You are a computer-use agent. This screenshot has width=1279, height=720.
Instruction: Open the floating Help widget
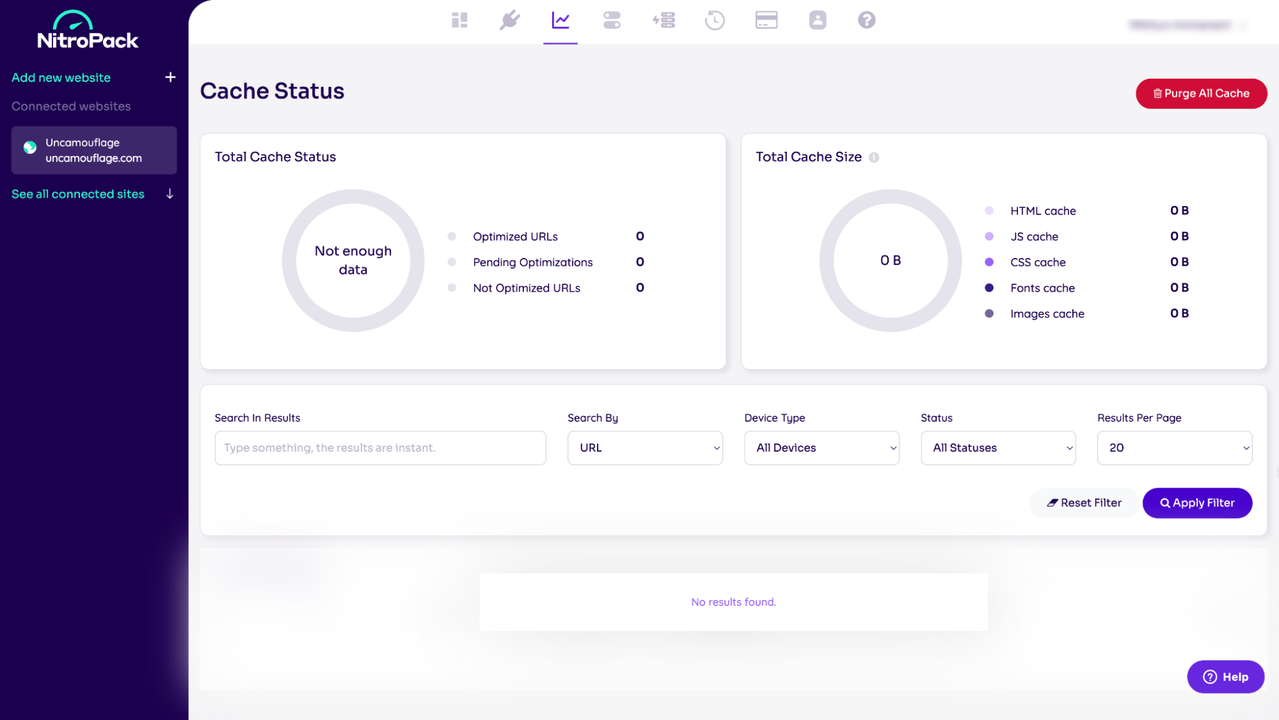click(x=1225, y=676)
